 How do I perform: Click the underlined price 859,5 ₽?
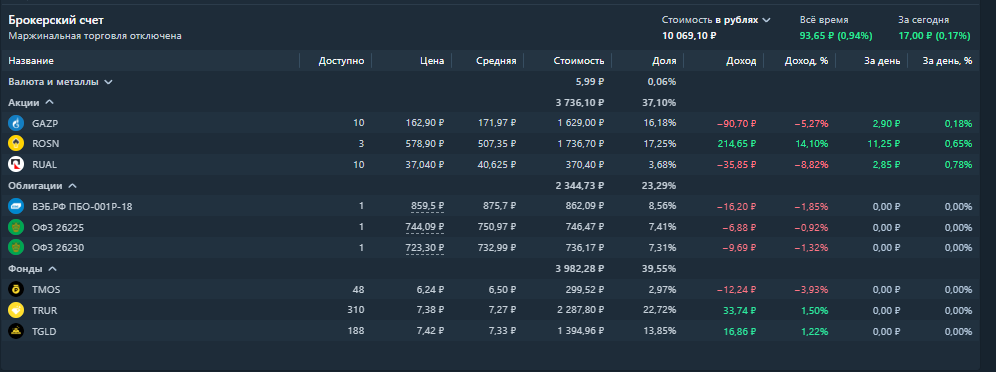click(427, 206)
